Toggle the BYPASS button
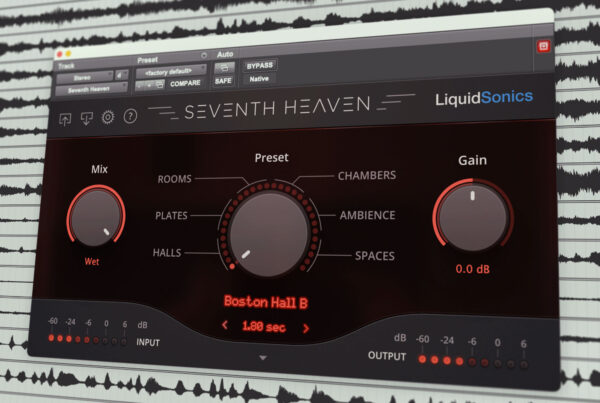The height and width of the screenshot is (403, 600). (x=260, y=66)
